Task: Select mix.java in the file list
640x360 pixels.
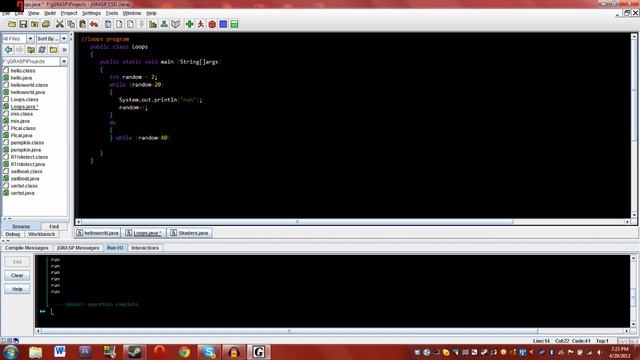Action: [x=20, y=121]
